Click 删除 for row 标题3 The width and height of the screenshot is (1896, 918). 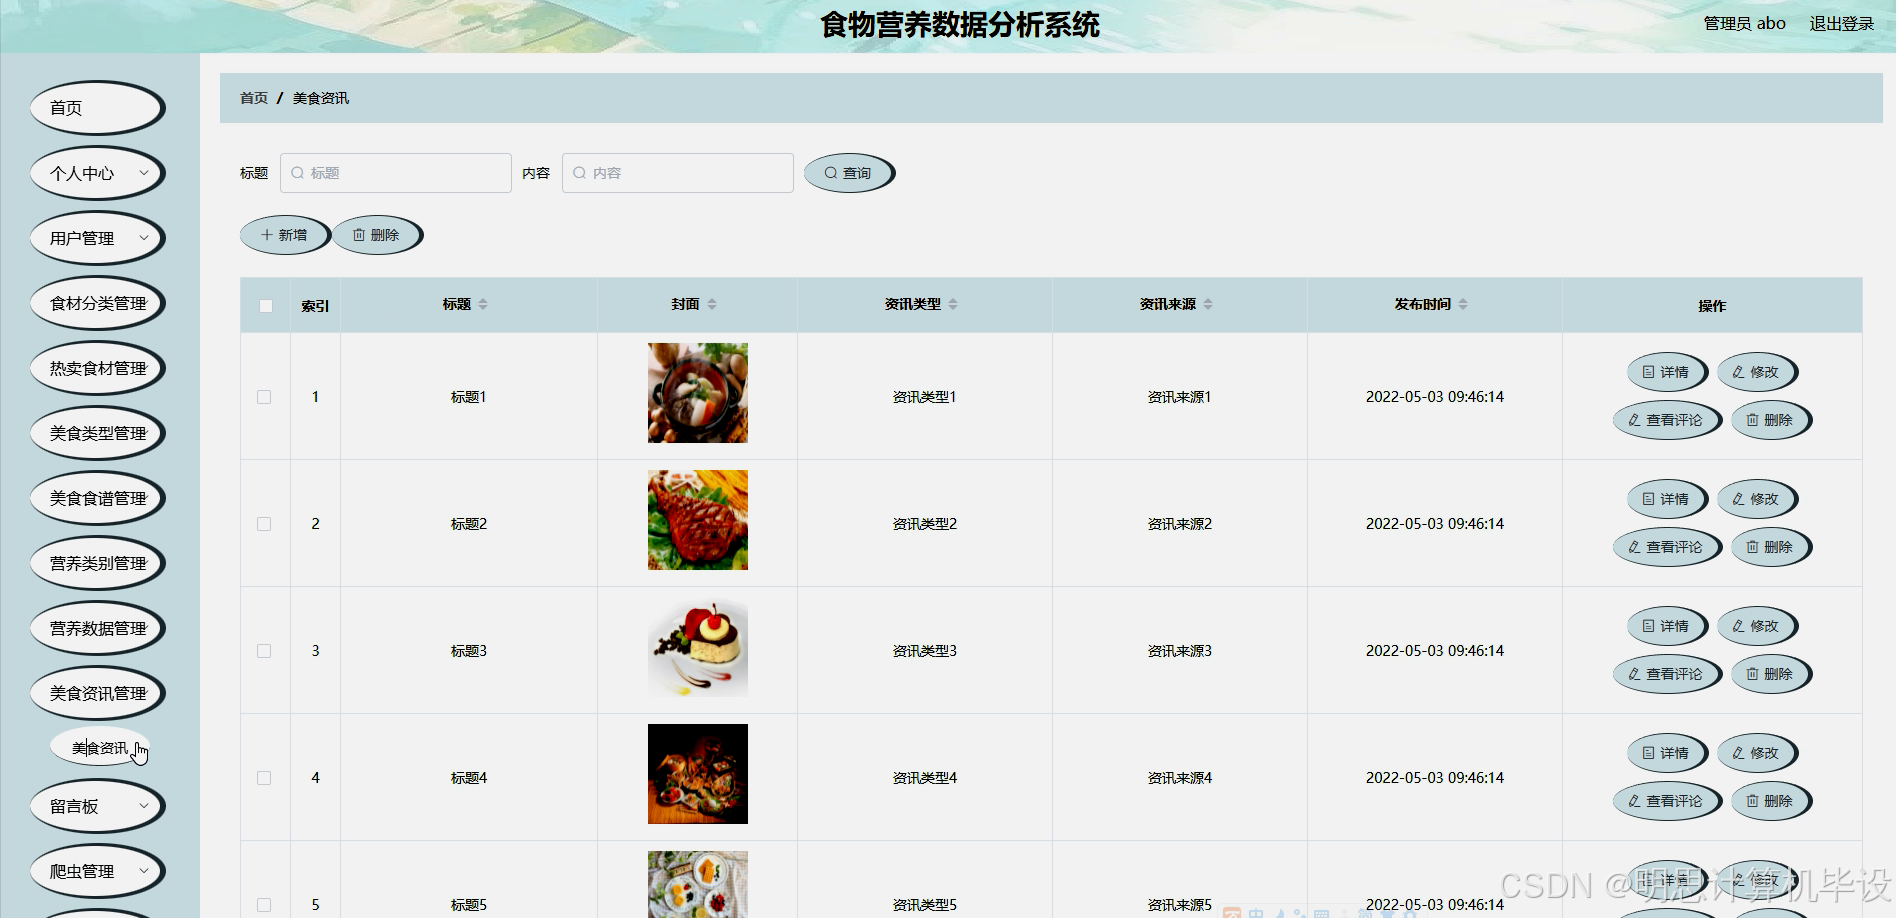click(x=1770, y=674)
